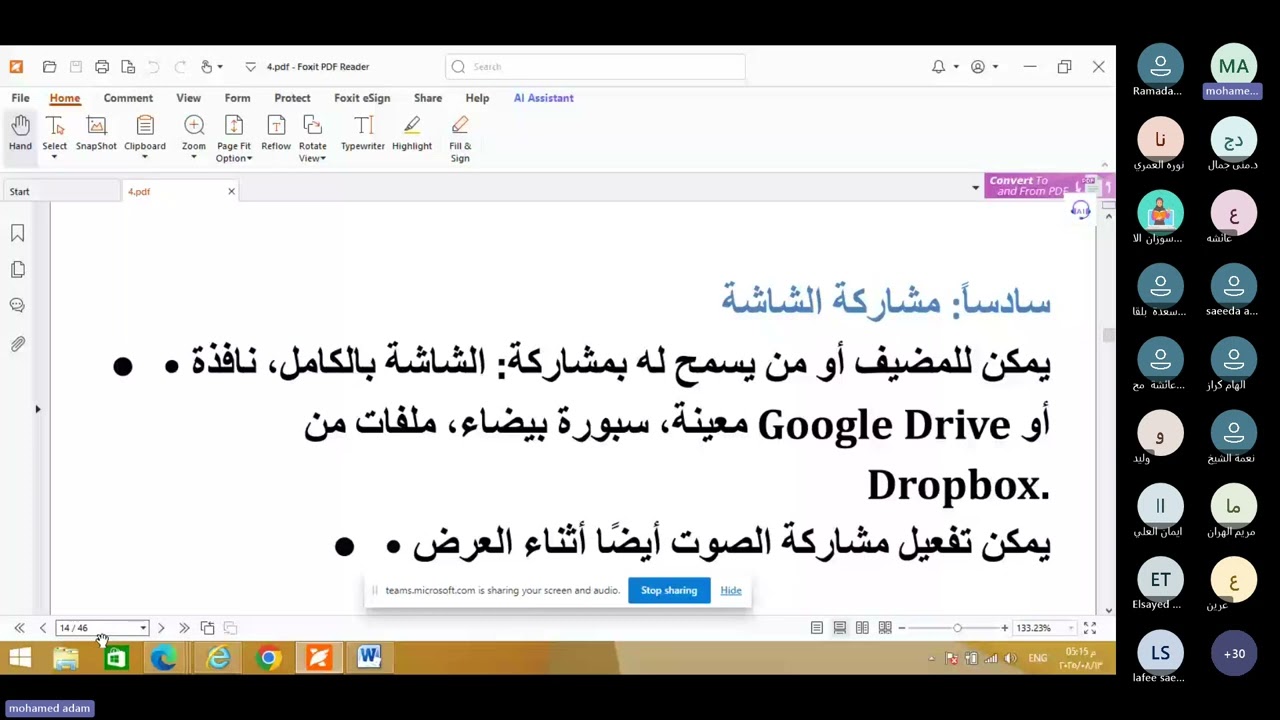Expand the Clipboard dropdown arrow

[x=145, y=158]
